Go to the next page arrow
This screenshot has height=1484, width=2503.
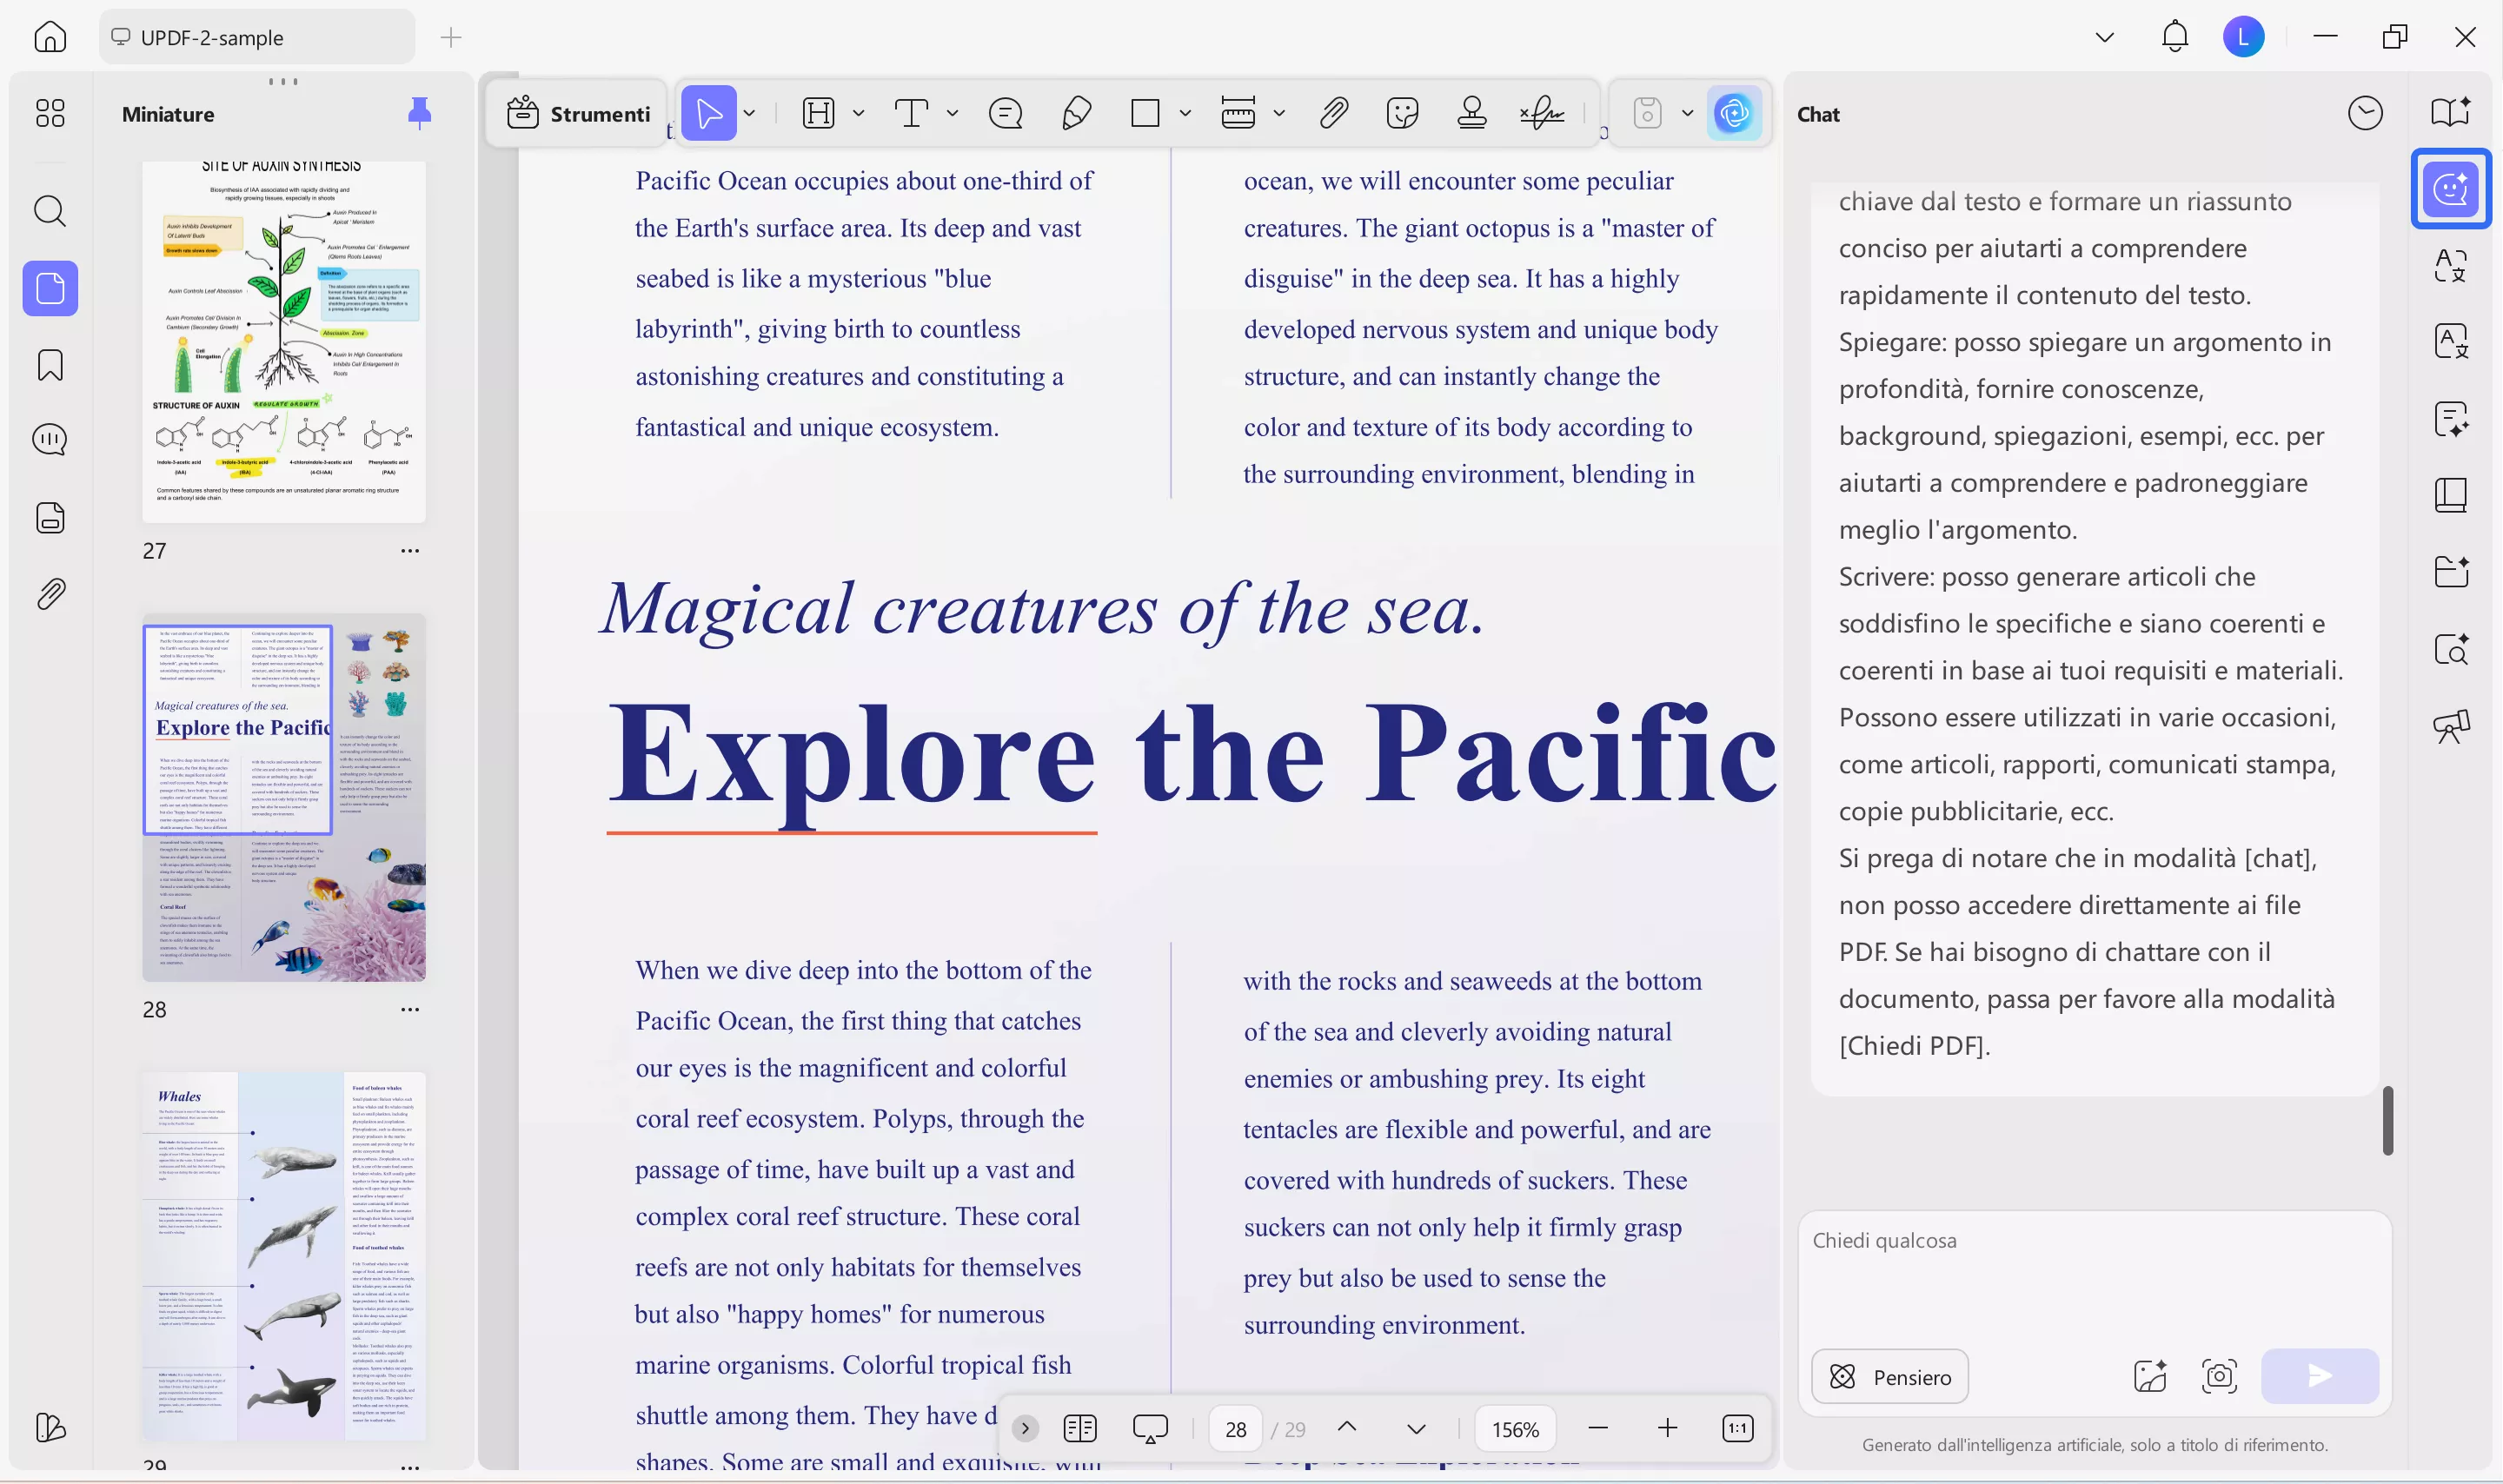(1416, 1428)
